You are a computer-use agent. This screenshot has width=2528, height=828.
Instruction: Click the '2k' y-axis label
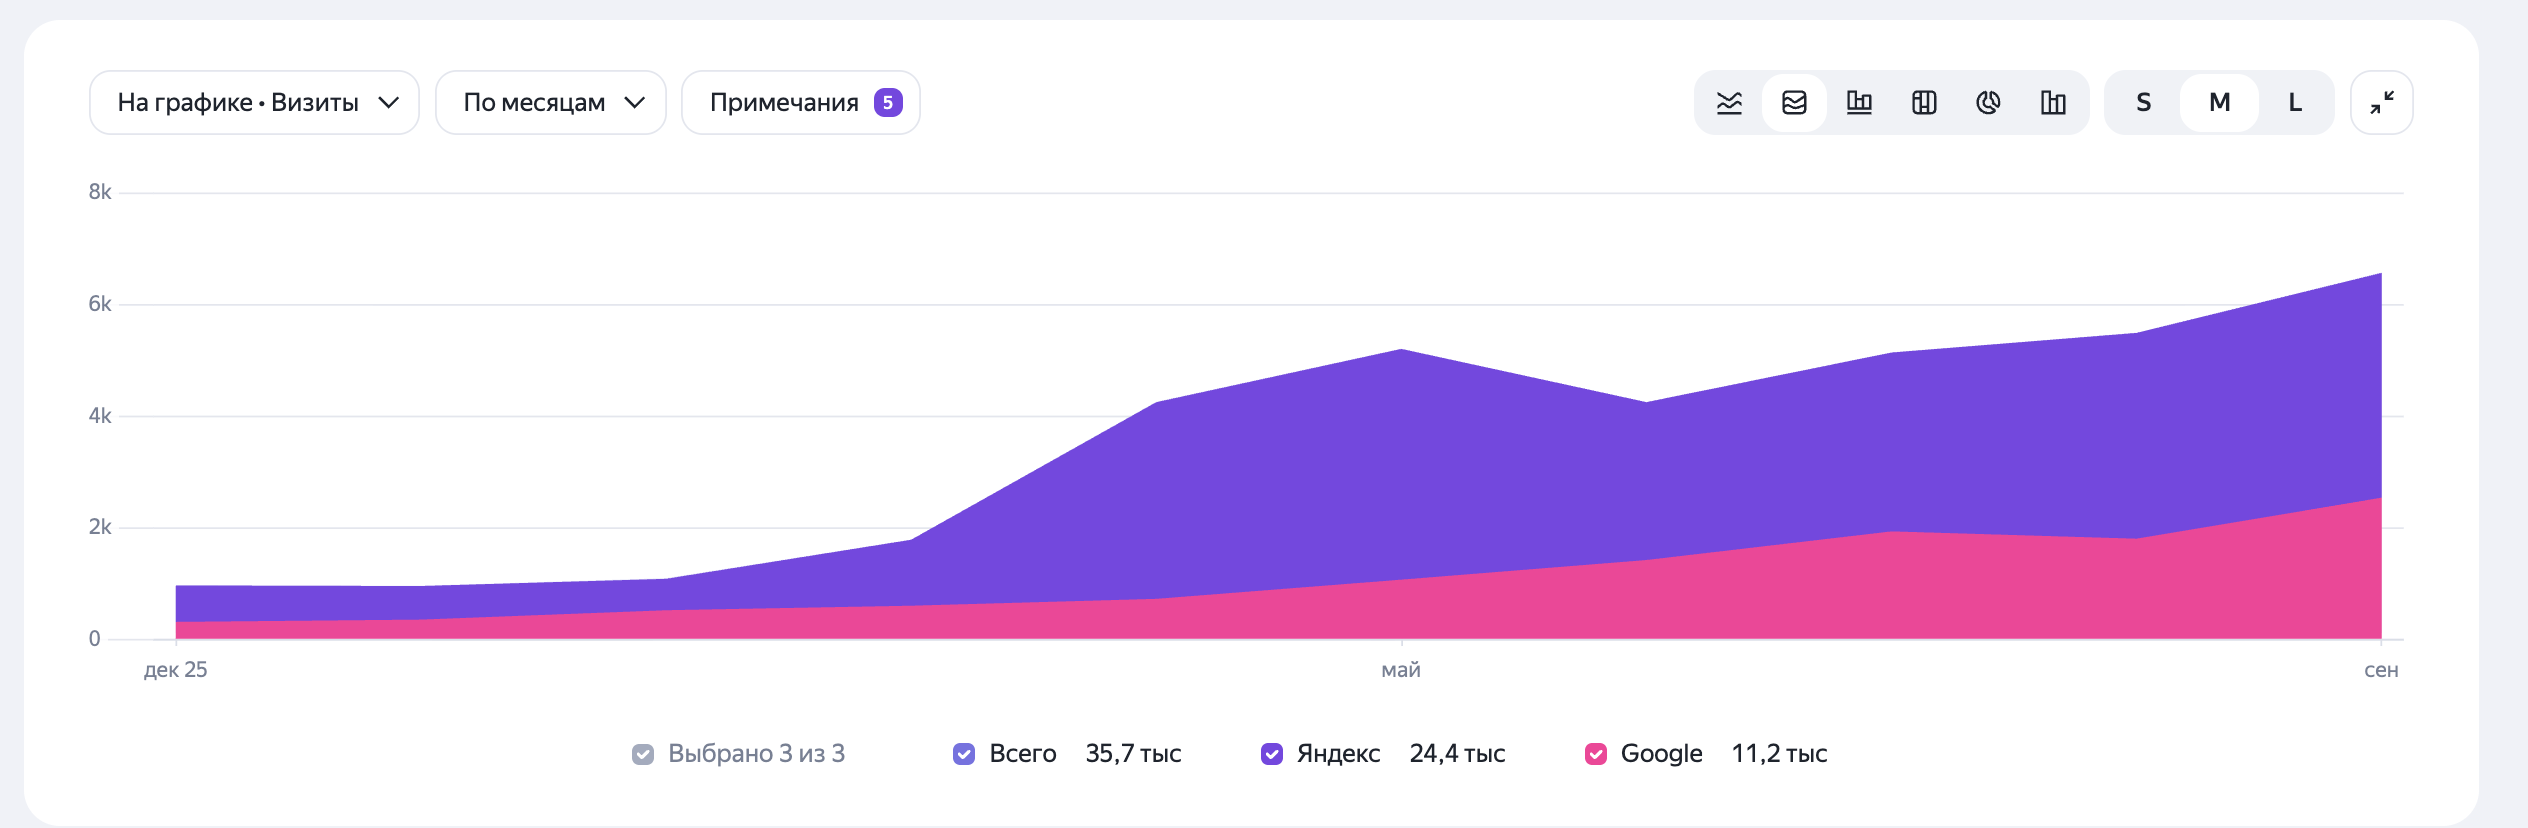coord(100,527)
